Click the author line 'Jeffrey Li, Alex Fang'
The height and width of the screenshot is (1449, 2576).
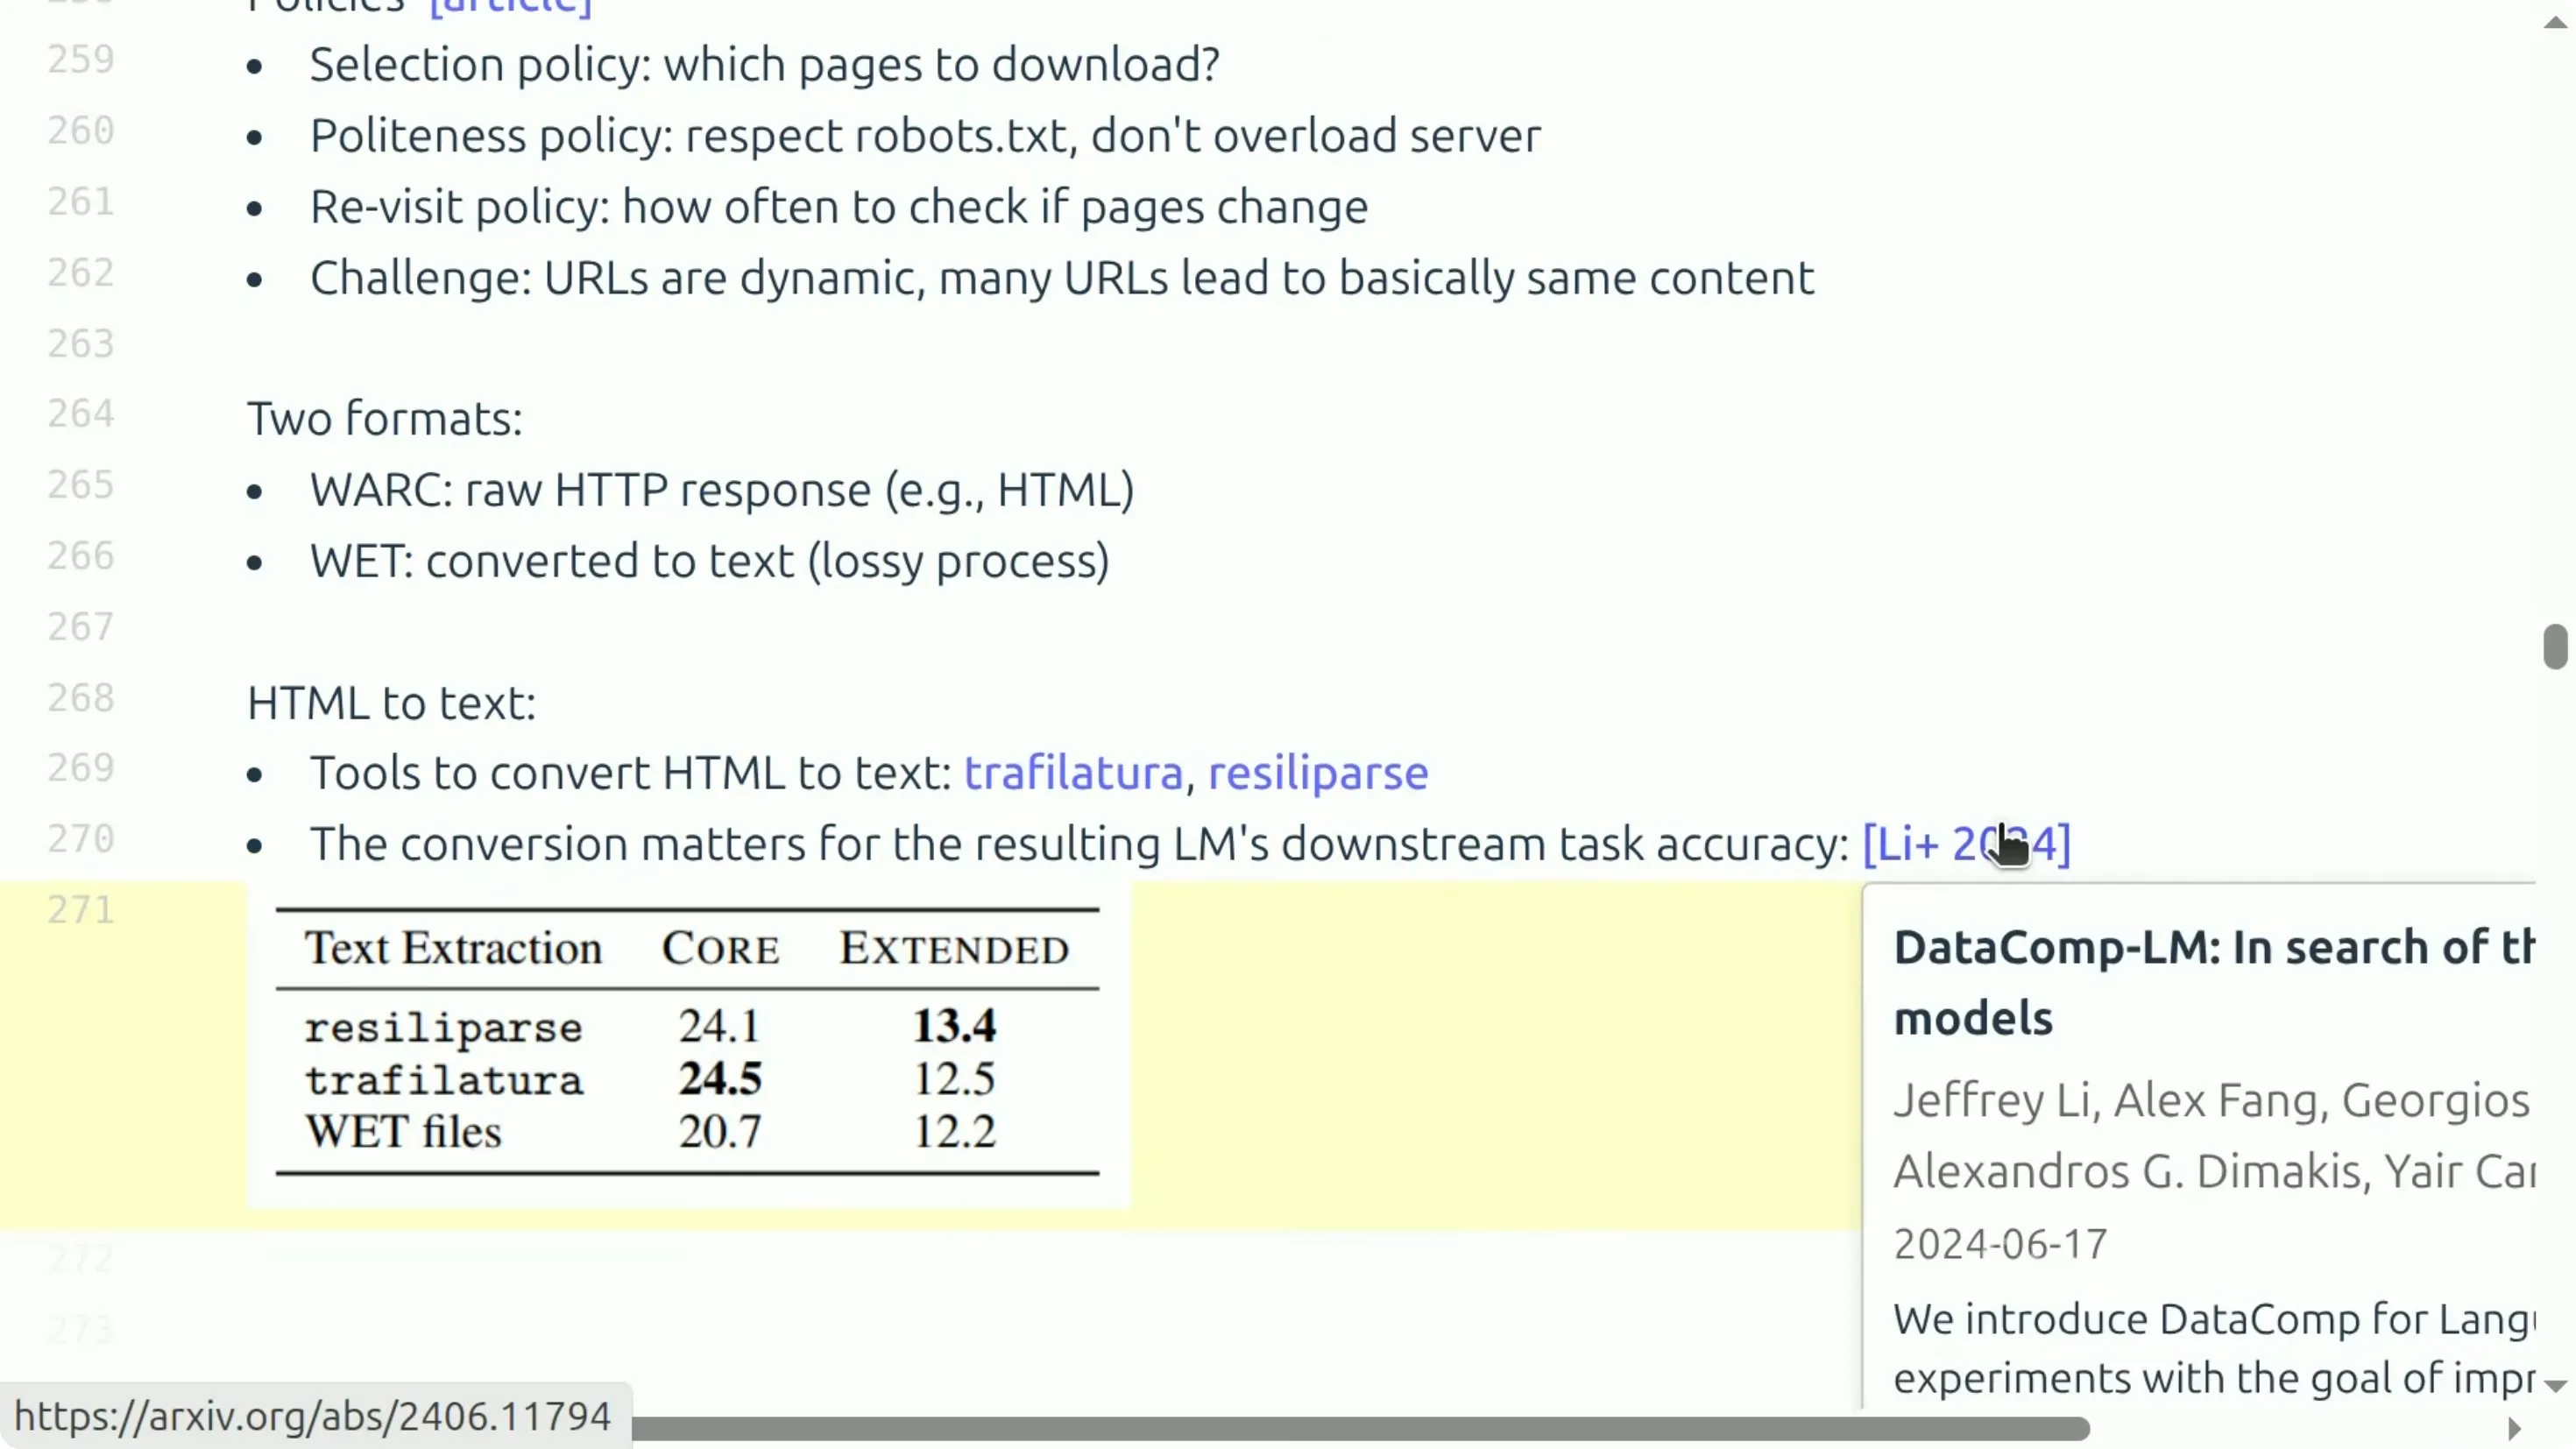(2214, 1100)
